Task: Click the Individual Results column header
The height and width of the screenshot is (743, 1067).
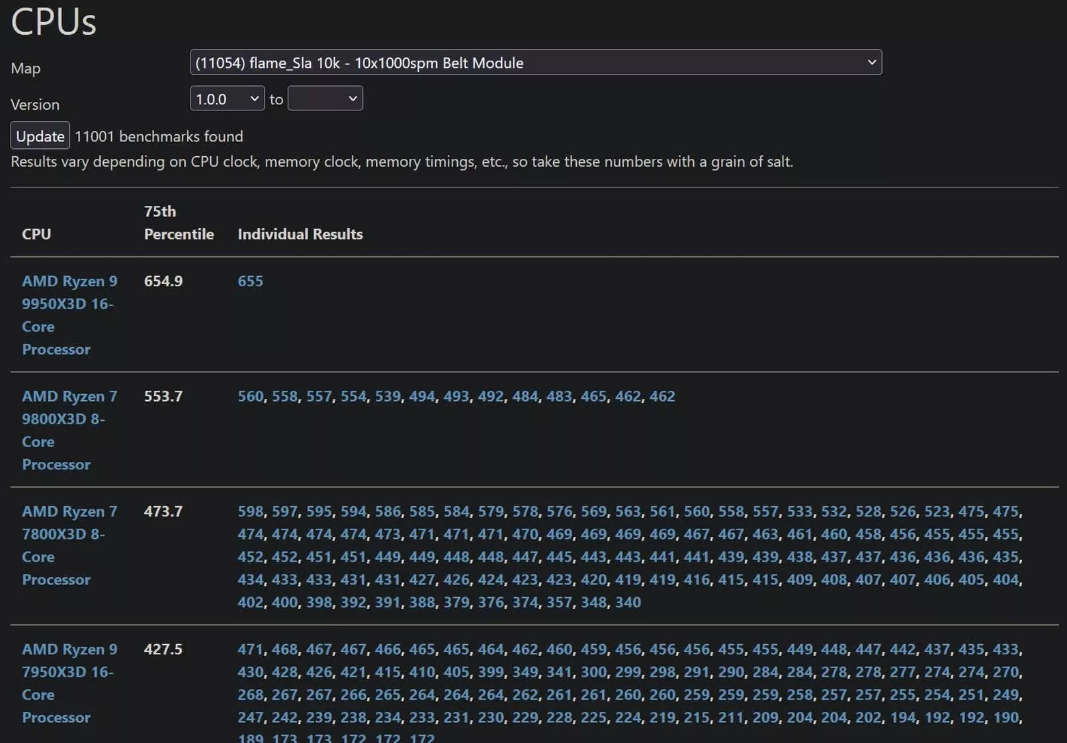Action: click(300, 234)
